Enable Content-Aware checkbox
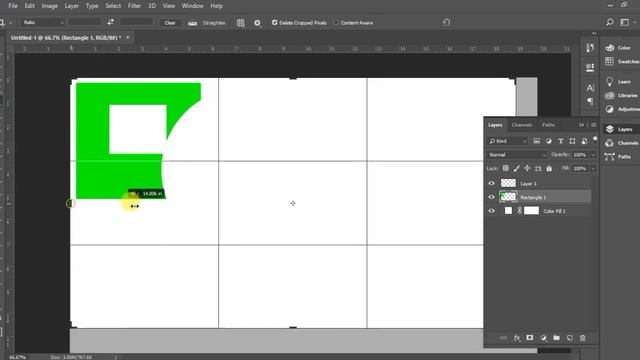The image size is (640, 360). pyautogui.click(x=336, y=22)
